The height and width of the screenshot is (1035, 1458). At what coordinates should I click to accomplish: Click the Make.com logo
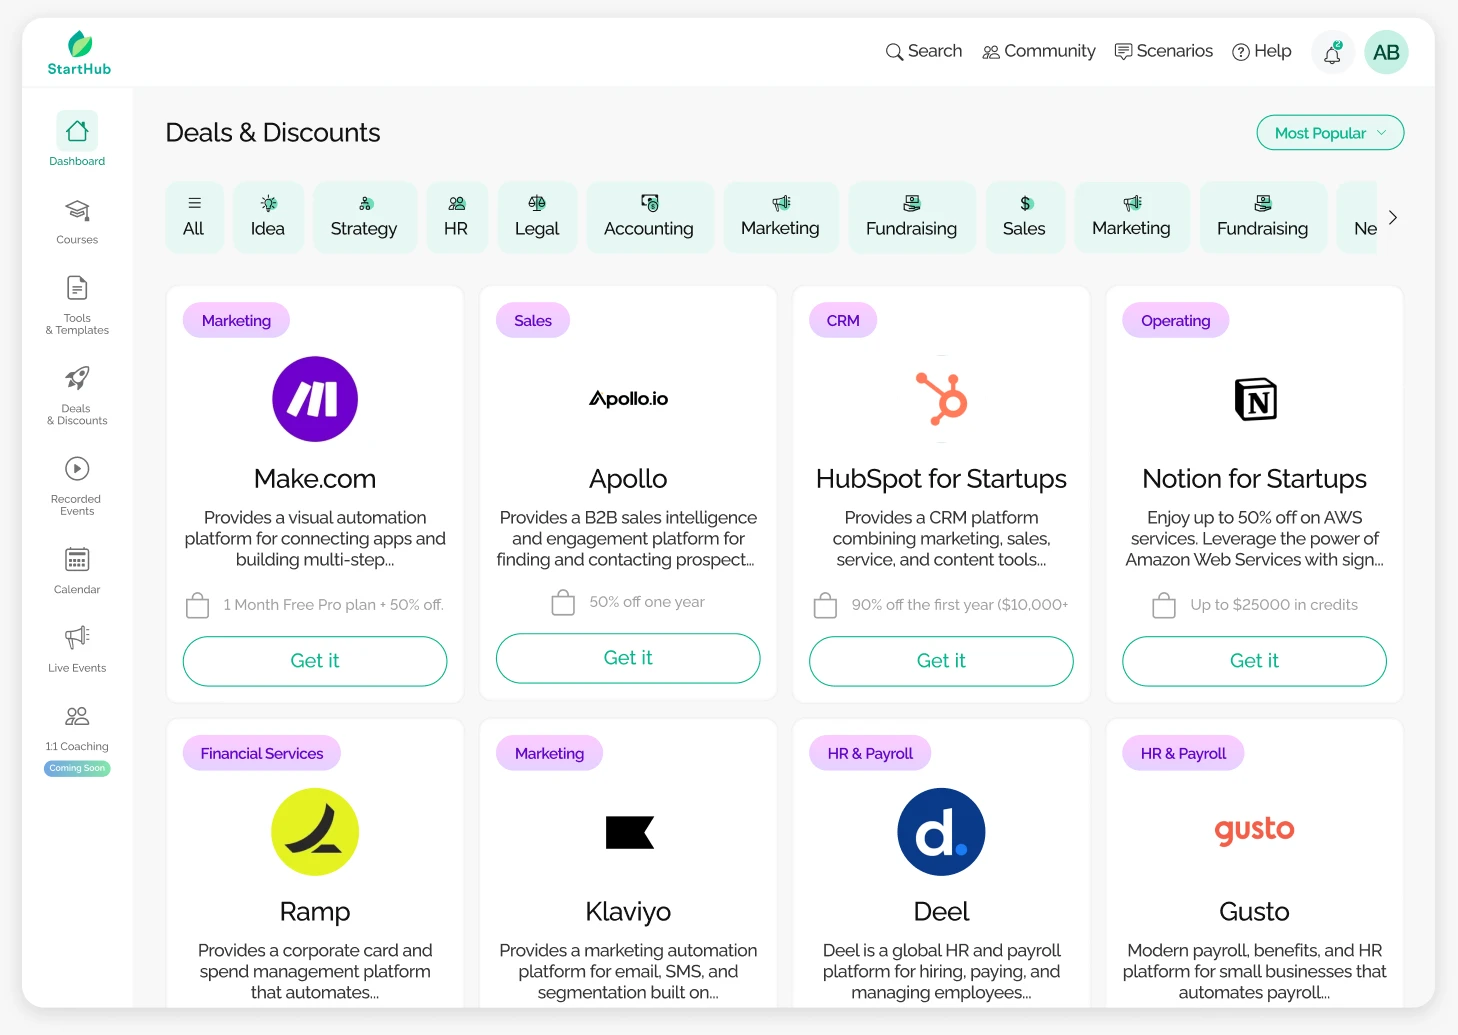315,399
